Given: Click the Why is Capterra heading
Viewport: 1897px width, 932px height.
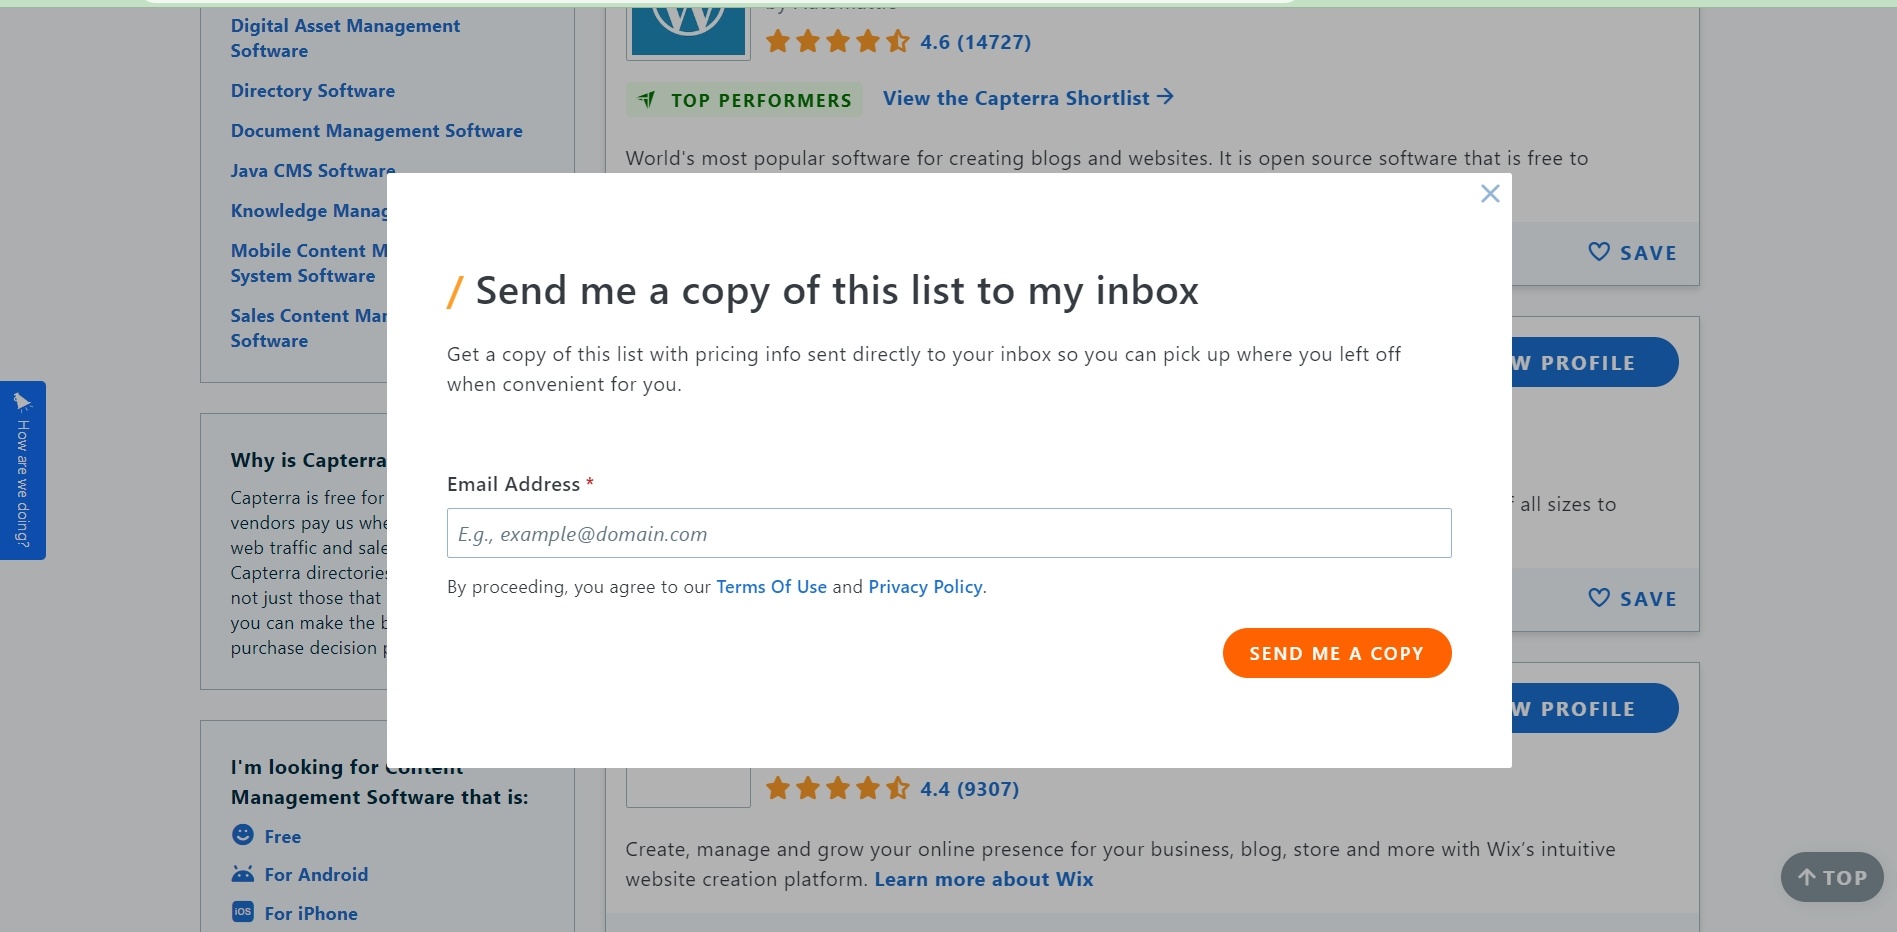Looking at the screenshot, I should 308,460.
